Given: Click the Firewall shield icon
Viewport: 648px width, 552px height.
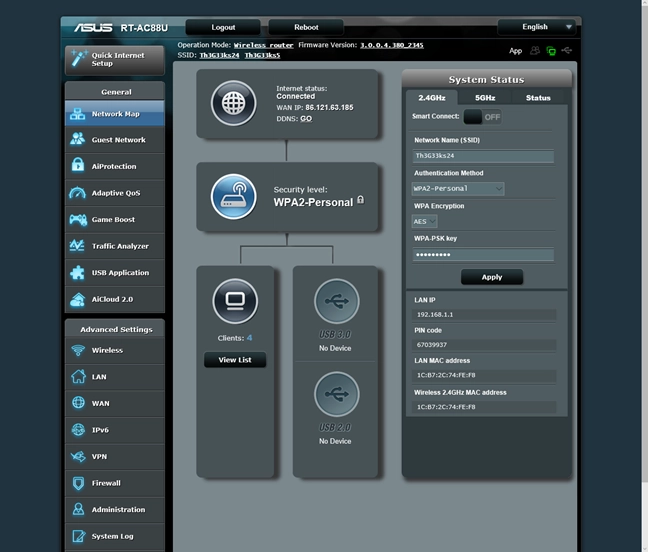Looking at the screenshot, I should [78, 483].
